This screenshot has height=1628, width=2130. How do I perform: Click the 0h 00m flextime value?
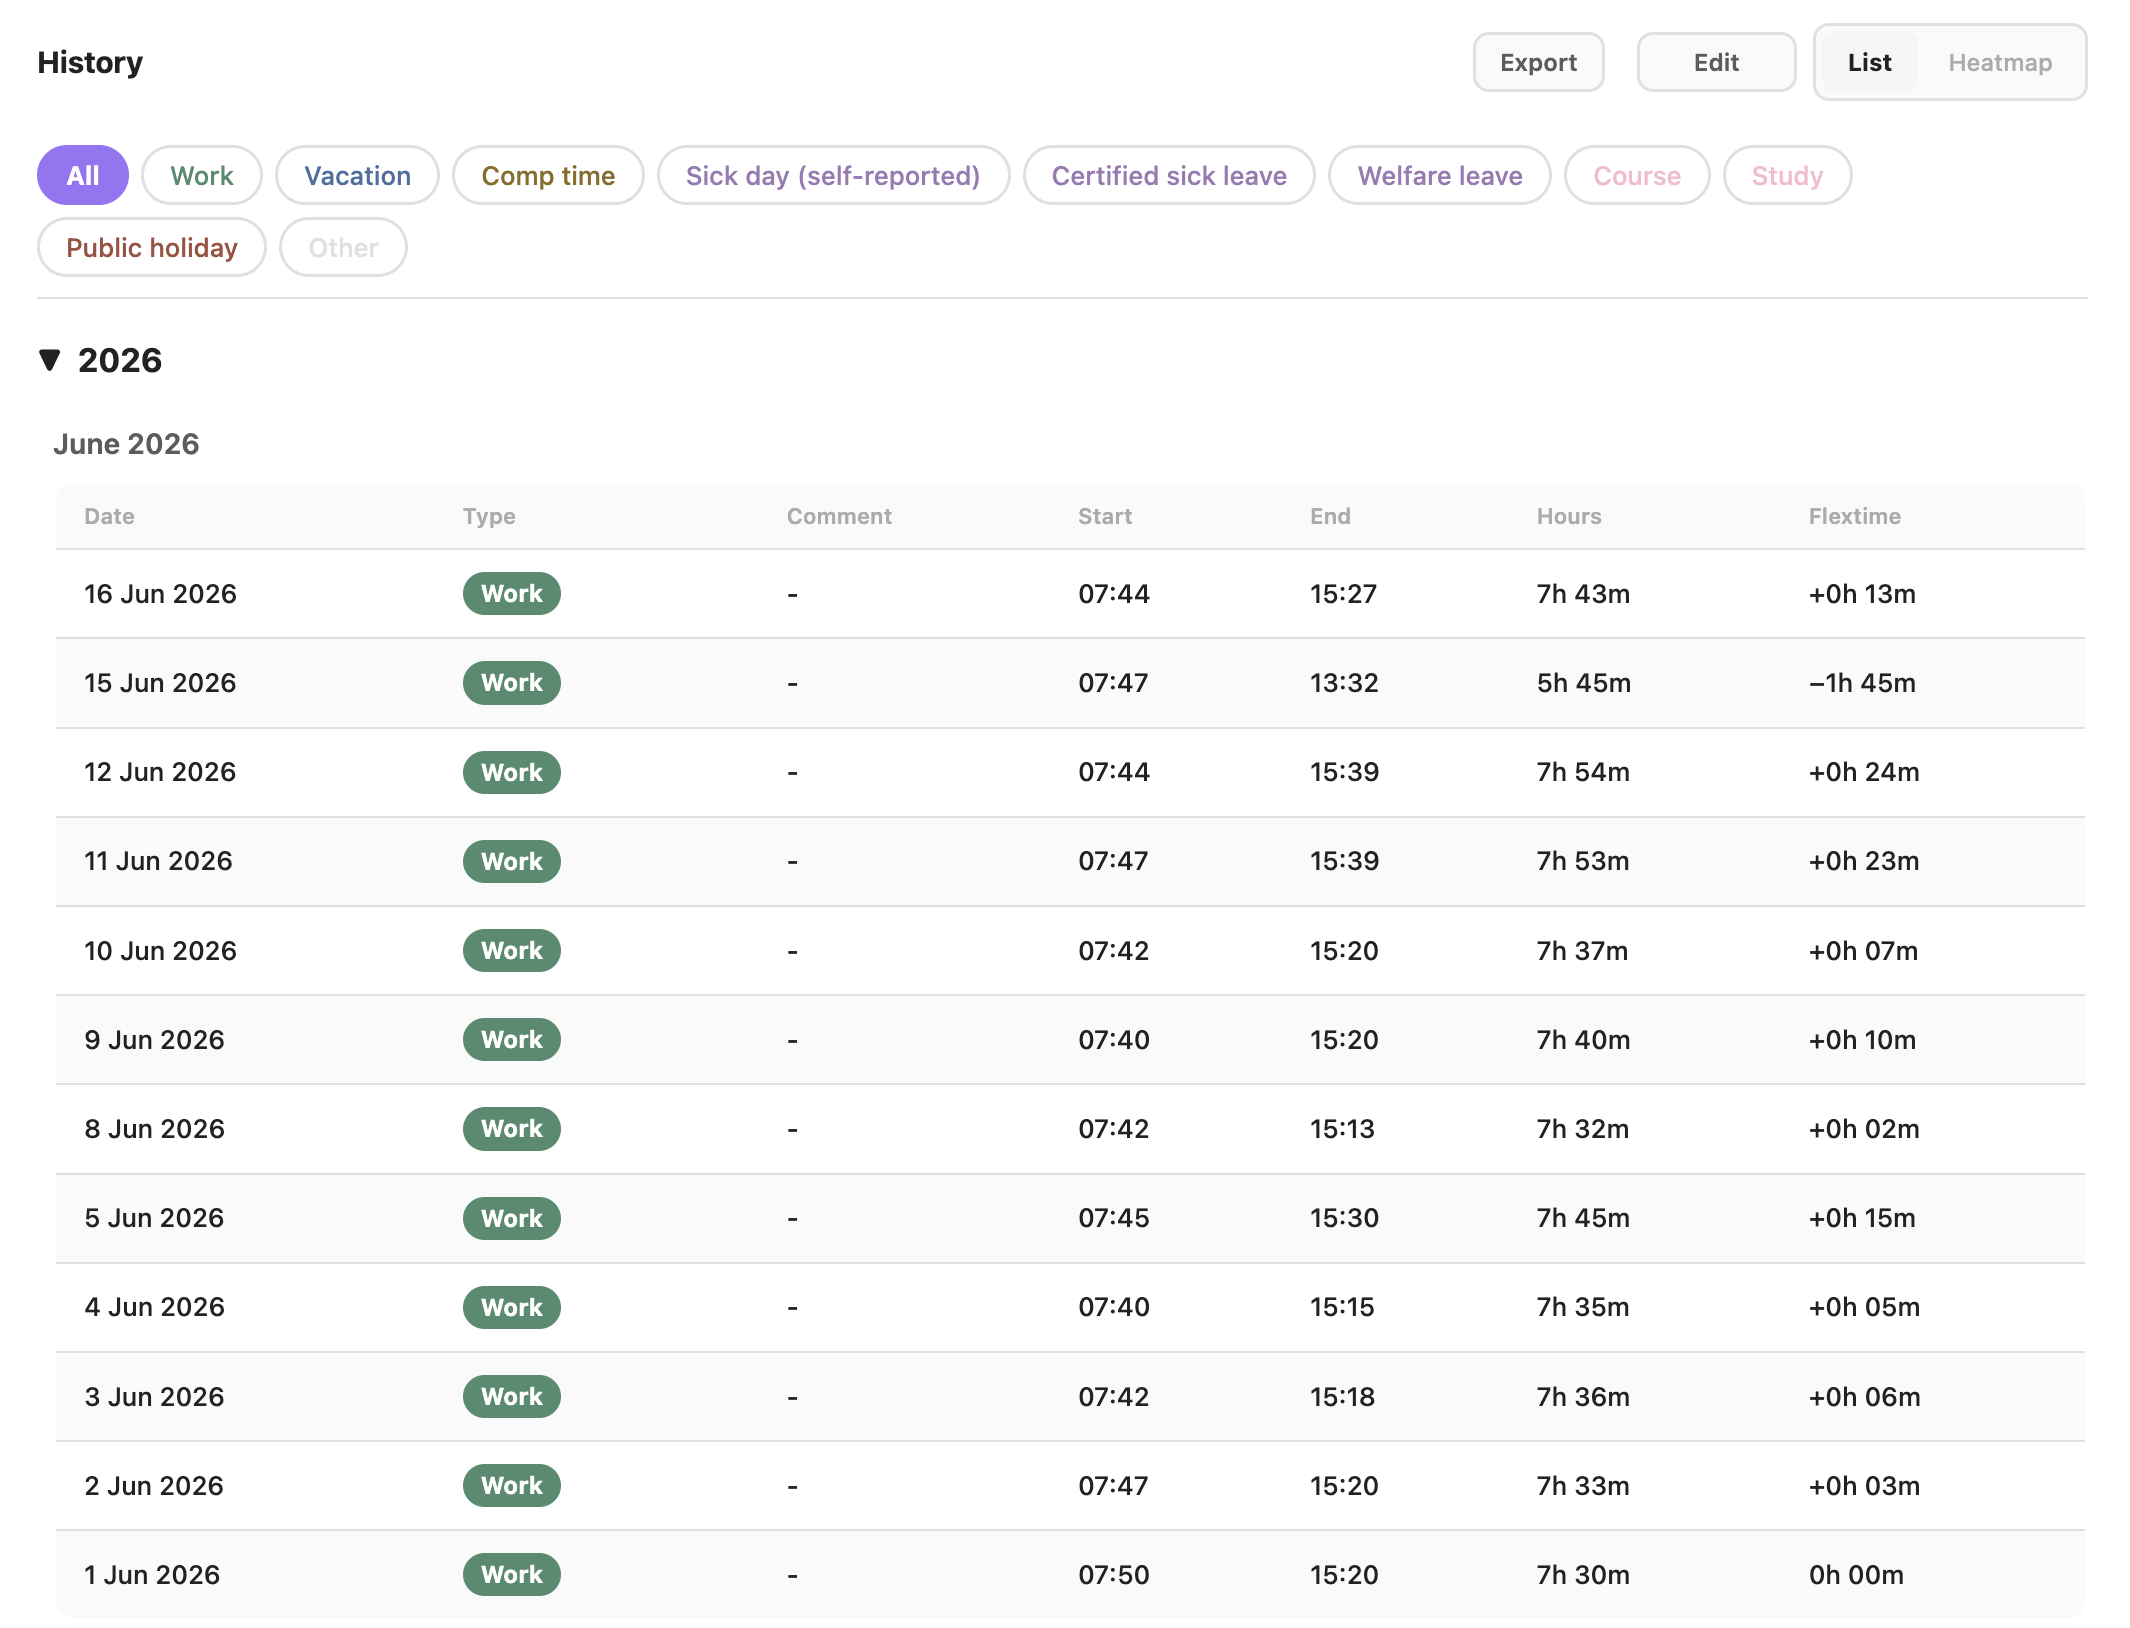(1856, 1575)
